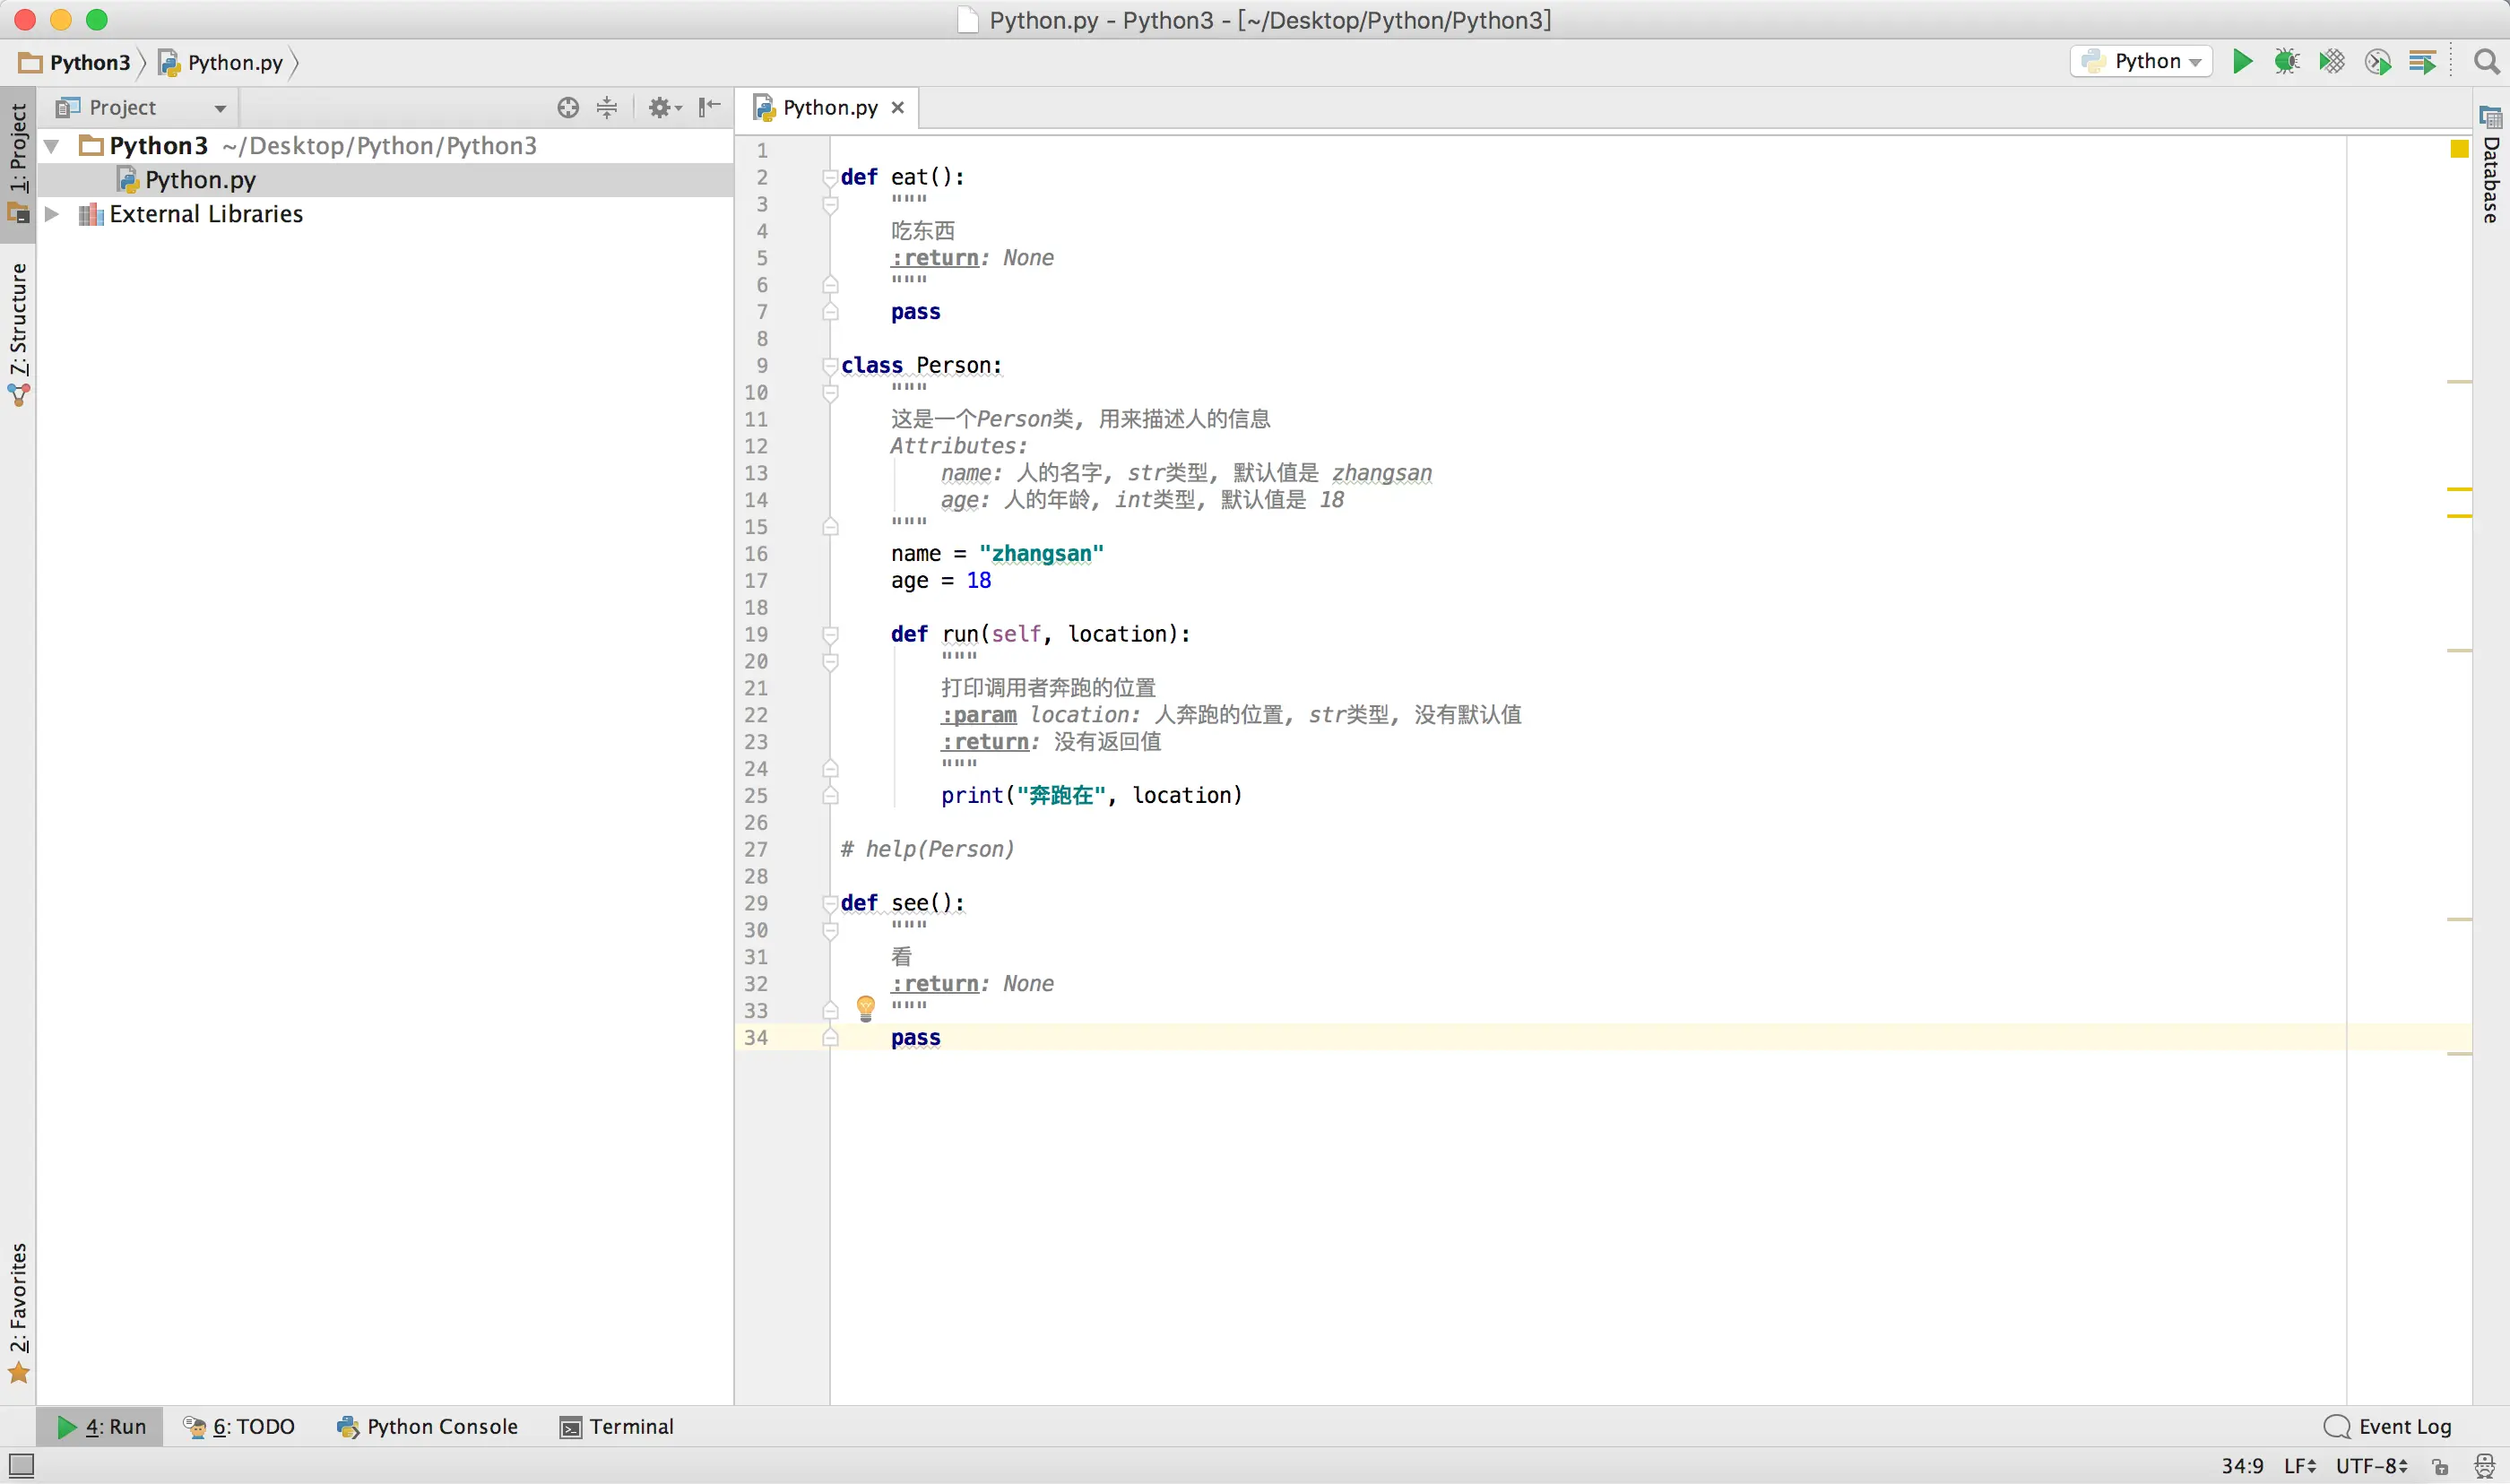Switch to the Python Console tab
The height and width of the screenshot is (1484, 2510).
pos(428,1427)
